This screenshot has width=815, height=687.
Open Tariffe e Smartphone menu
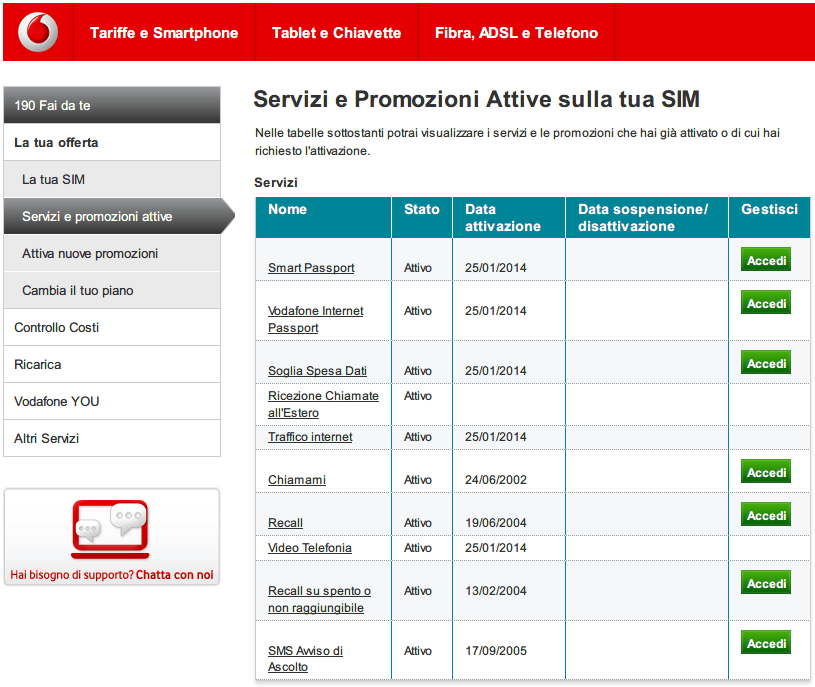point(164,33)
